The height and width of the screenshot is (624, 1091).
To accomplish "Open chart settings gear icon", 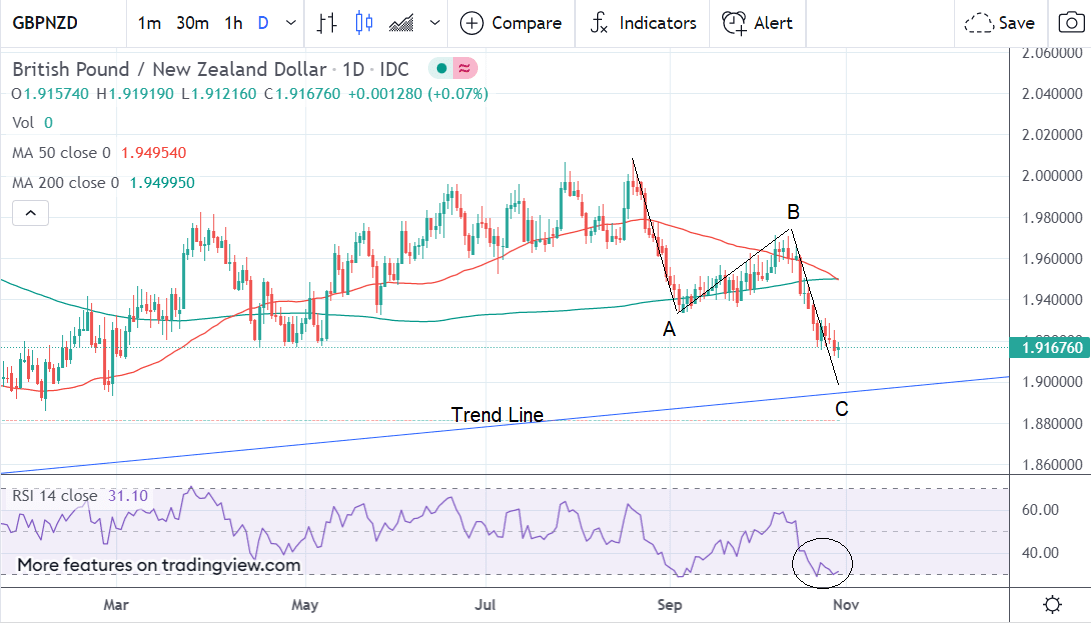I will [1052, 604].
